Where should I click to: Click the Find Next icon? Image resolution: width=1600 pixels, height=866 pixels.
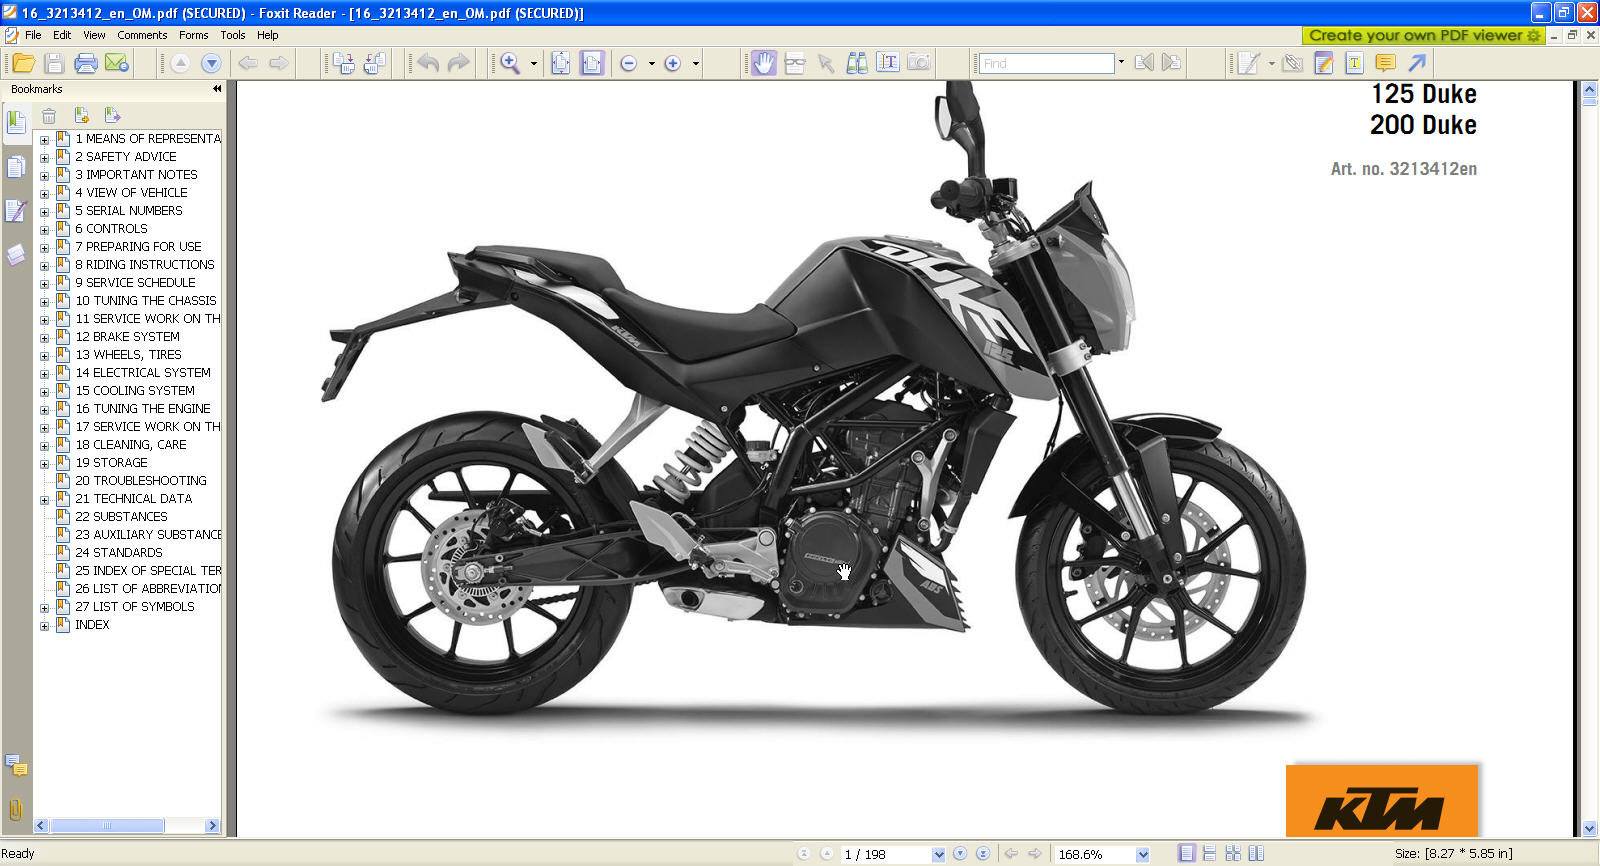coord(1171,63)
